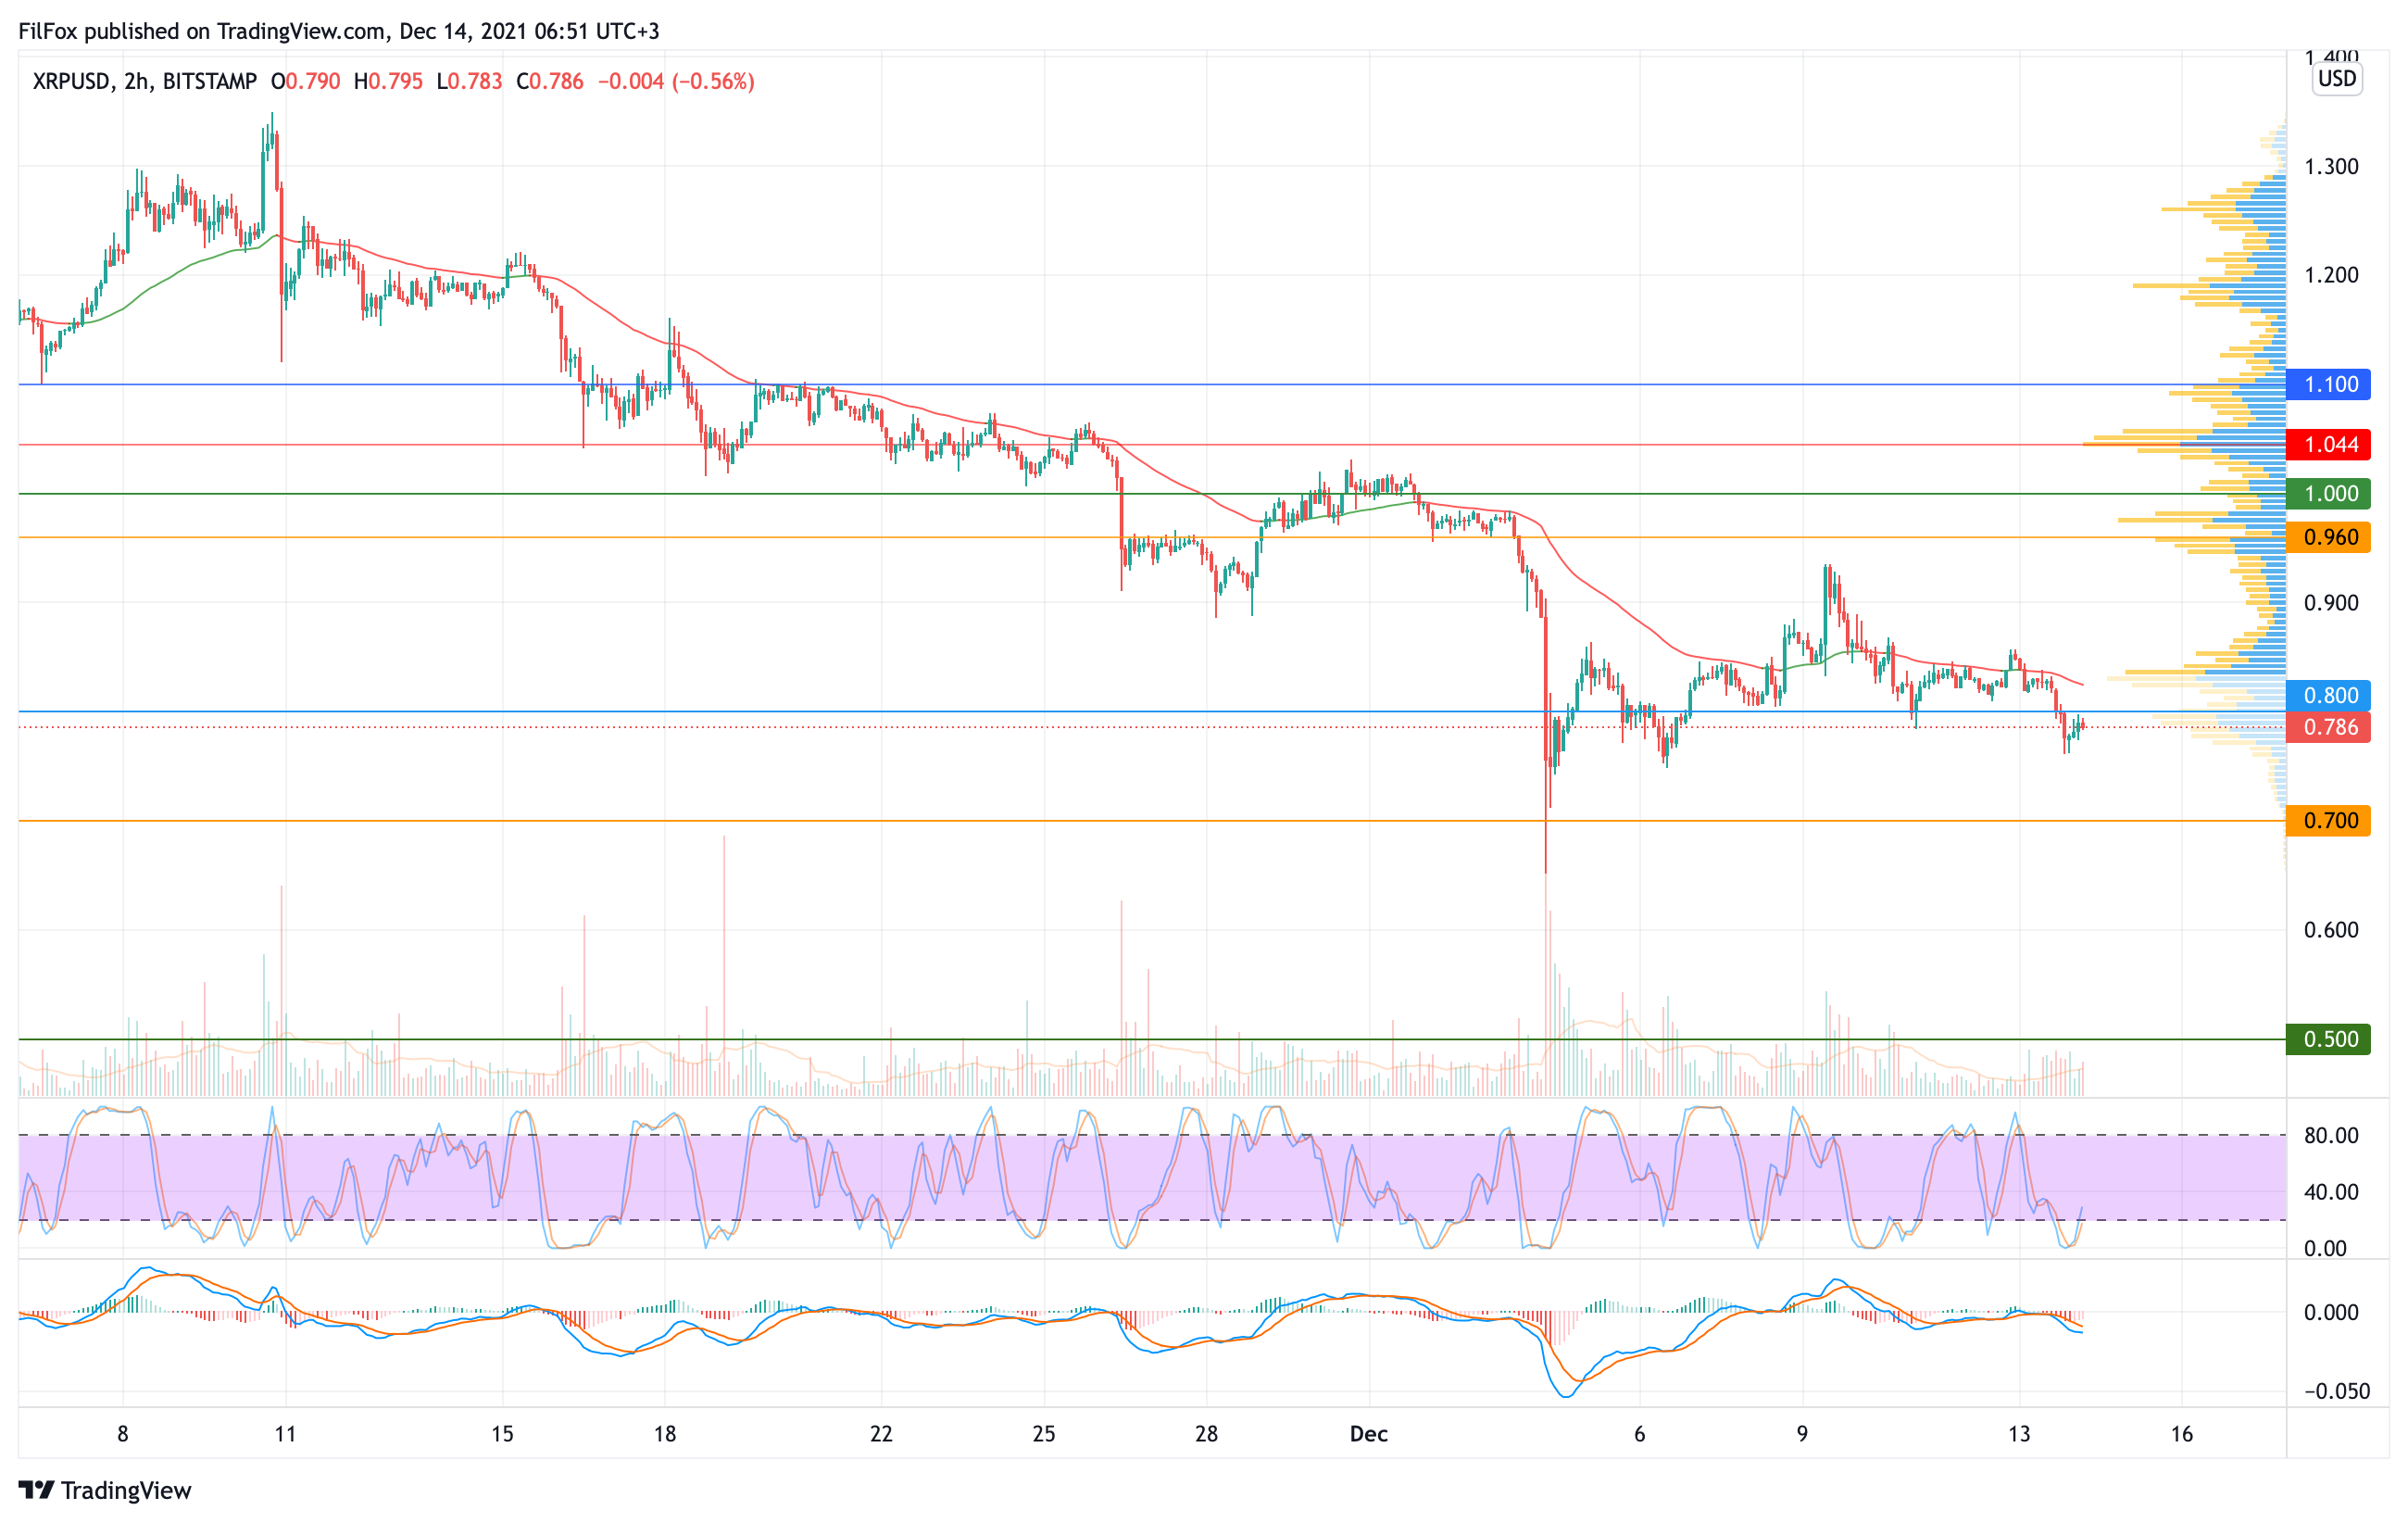Click the -0.050 MACD scale label
This screenshot has width=2408, height=1523.
(2336, 1391)
